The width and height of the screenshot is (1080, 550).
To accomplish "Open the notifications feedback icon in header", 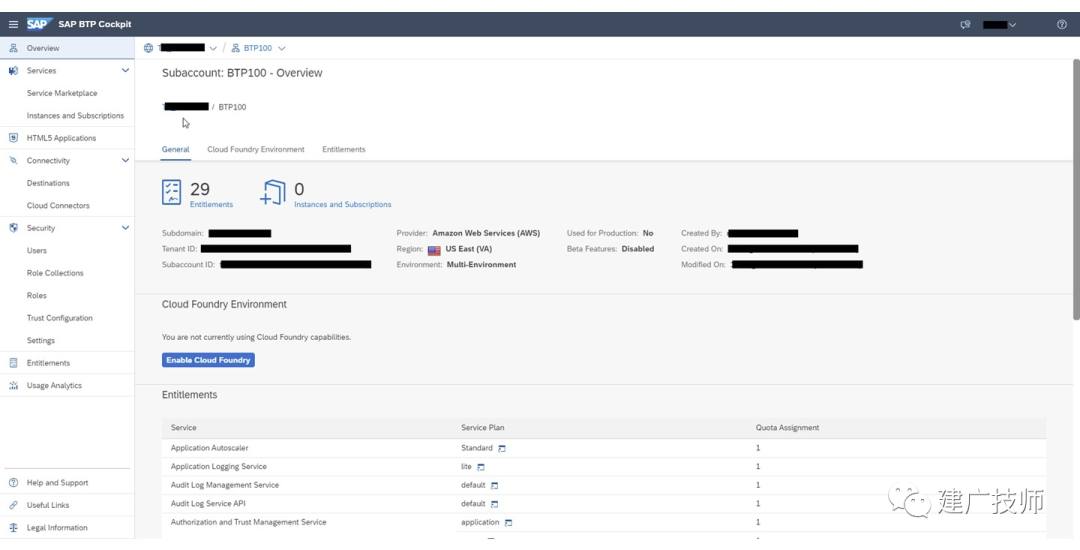I will click(x=965, y=24).
